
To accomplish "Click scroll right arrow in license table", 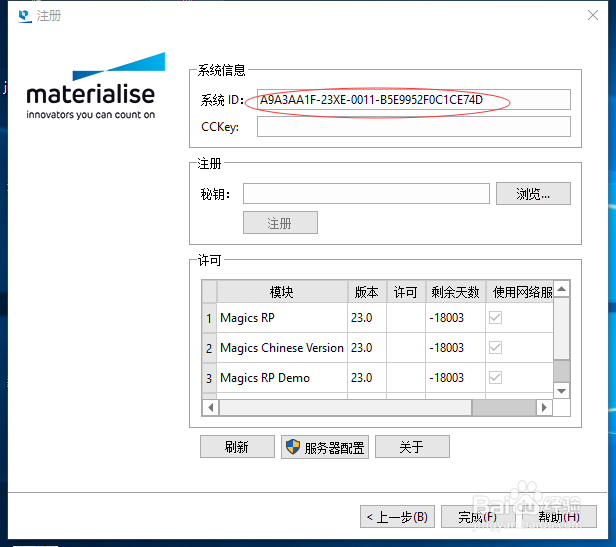I will 544,407.
